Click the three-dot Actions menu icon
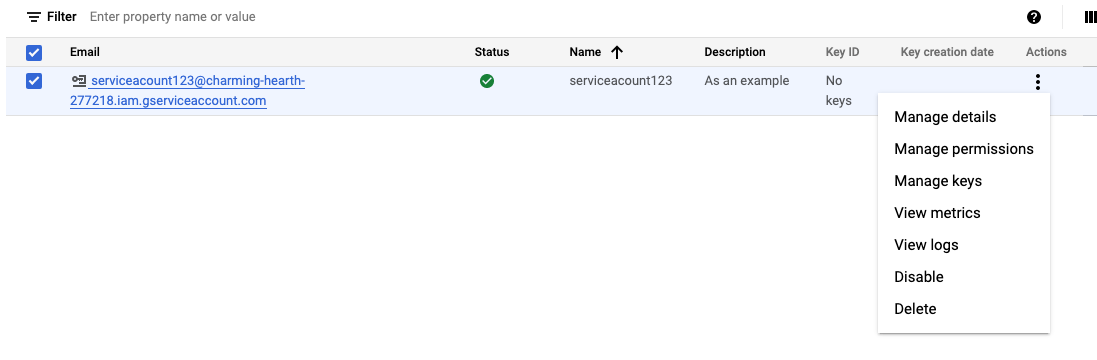The width and height of the screenshot is (1097, 360). [x=1038, y=82]
